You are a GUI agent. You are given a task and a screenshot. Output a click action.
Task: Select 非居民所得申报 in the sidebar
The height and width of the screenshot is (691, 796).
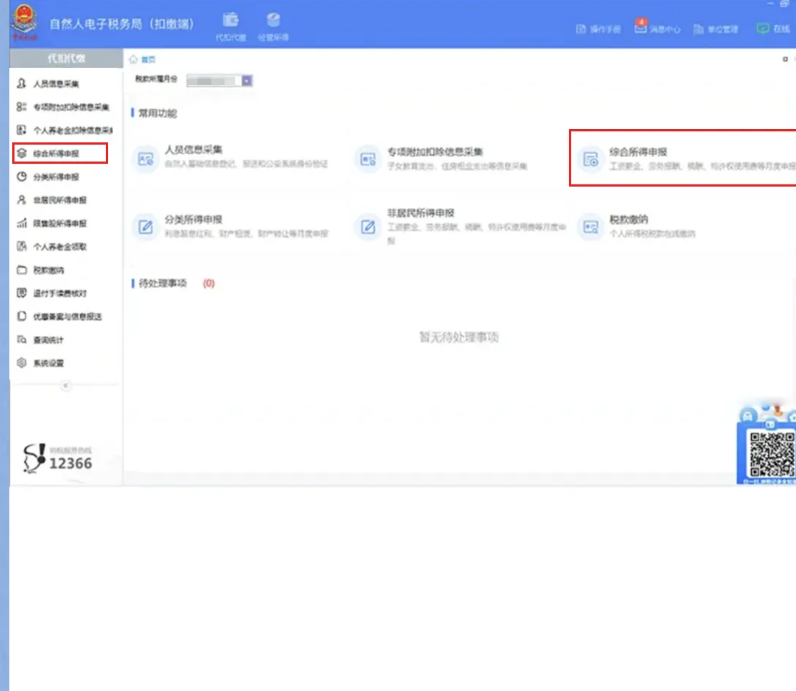(x=52, y=200)
